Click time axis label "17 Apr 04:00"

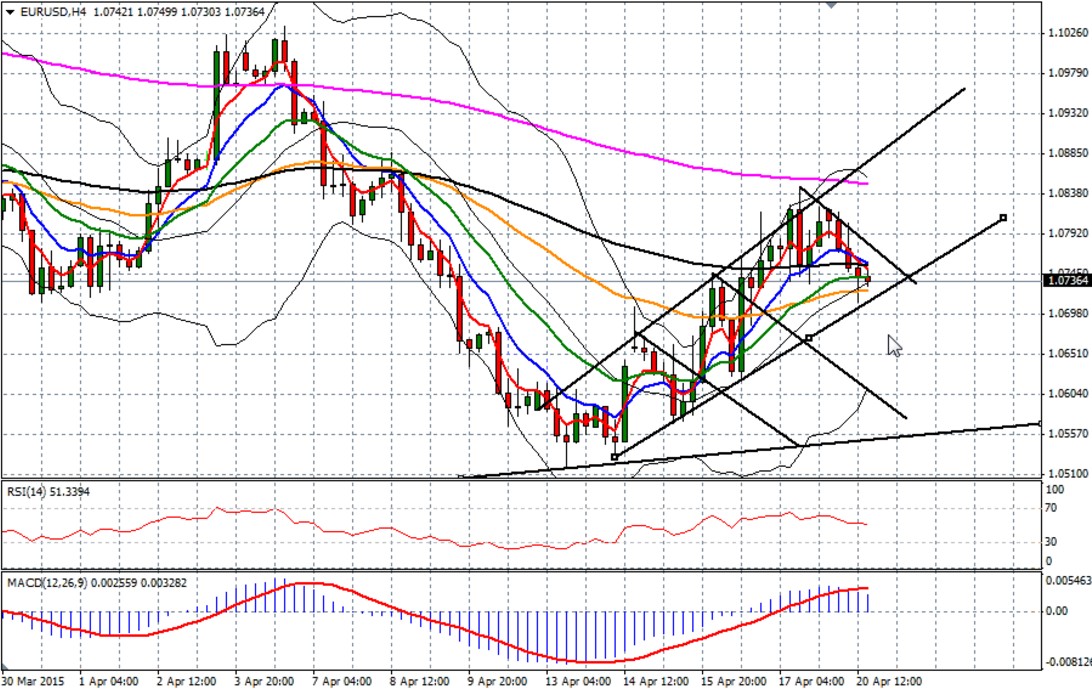811,681
